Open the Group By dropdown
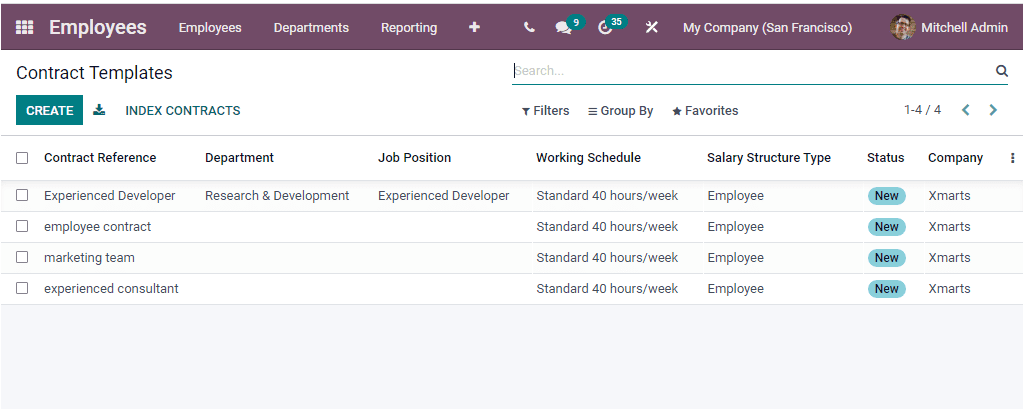 point(621,111)
